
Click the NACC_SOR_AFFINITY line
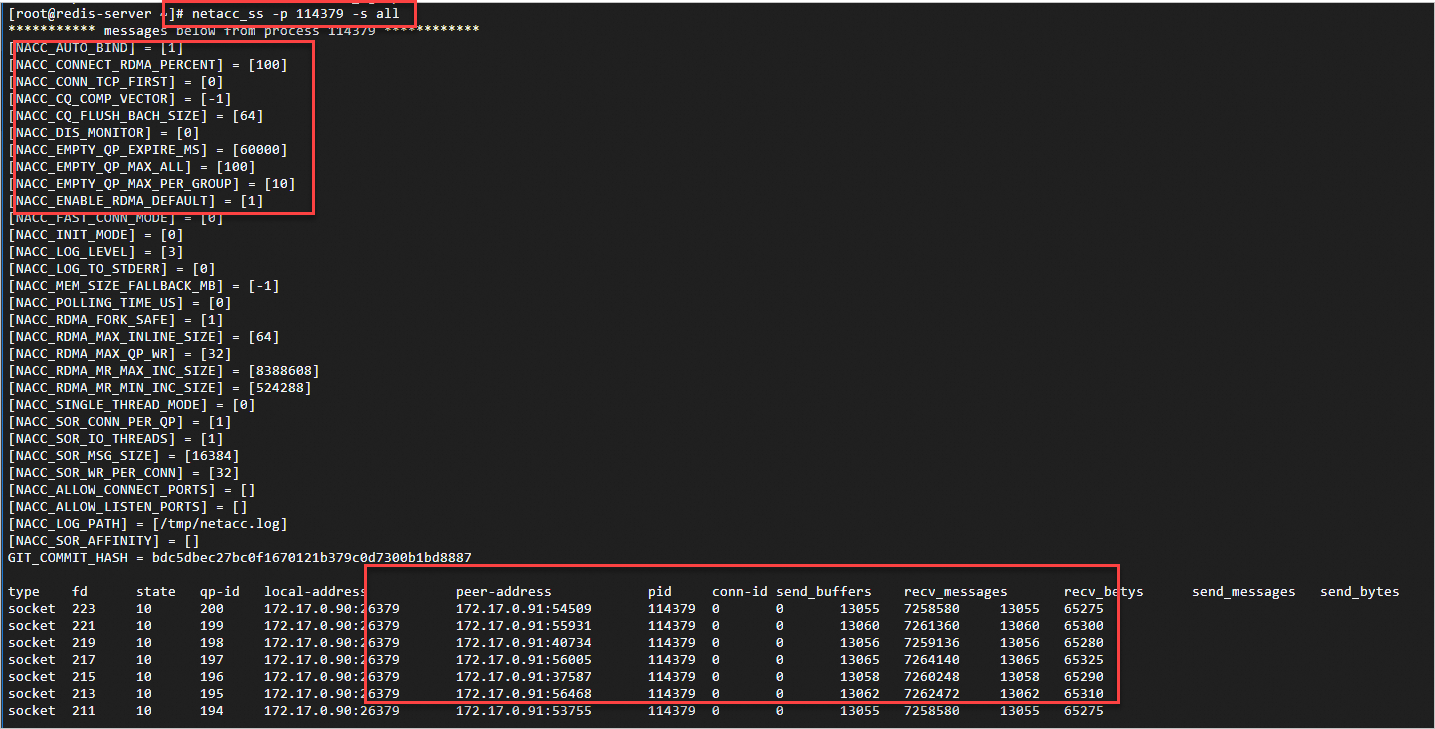tap(103, 541)
